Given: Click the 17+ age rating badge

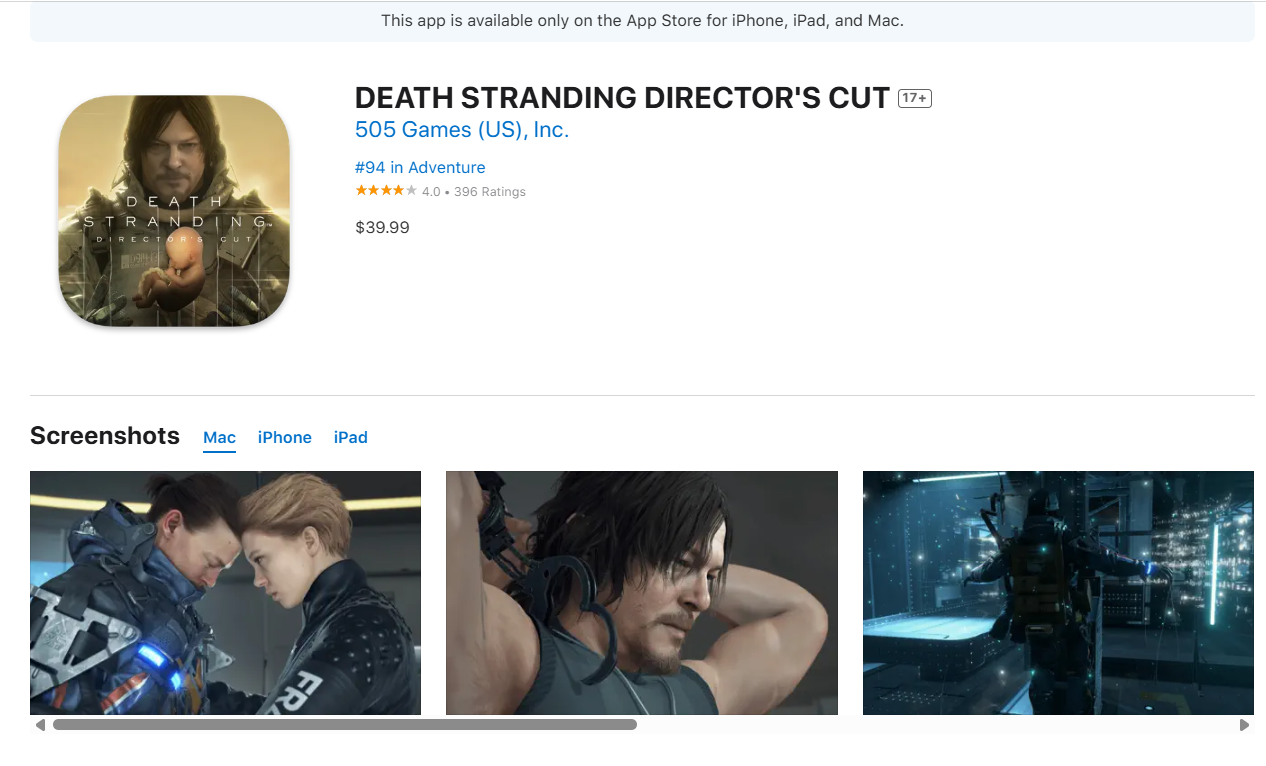Looking at the screenshot, I should (x=915, y=98).
